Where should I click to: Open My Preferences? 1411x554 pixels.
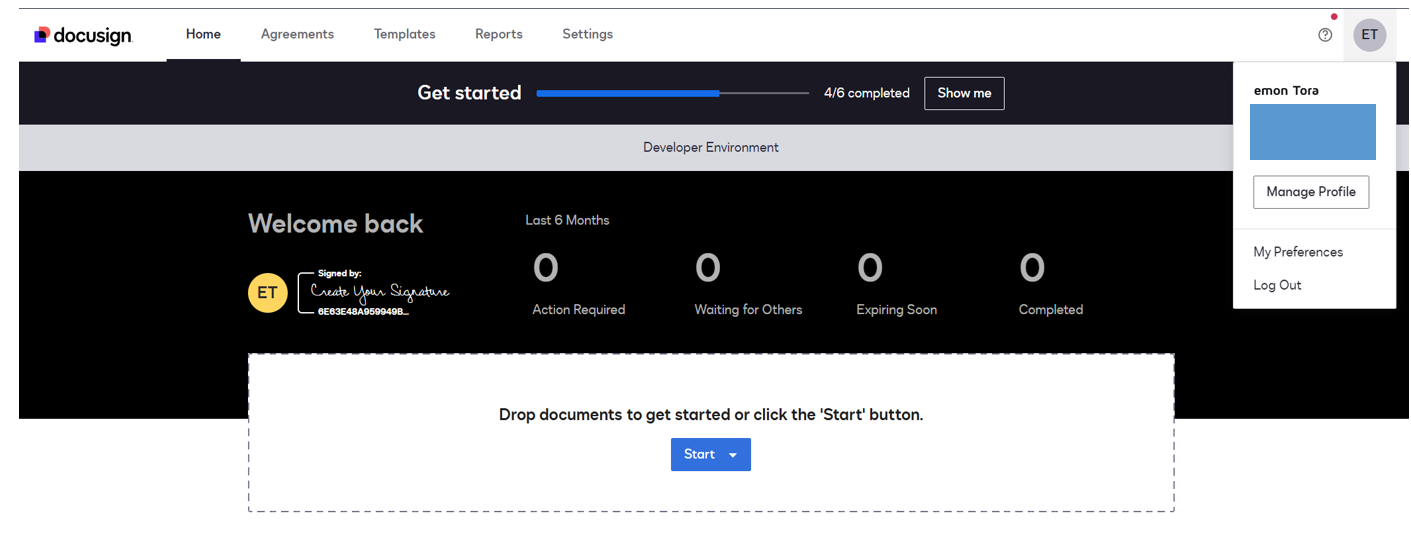pyautogui.click(x=1298, y=252)
